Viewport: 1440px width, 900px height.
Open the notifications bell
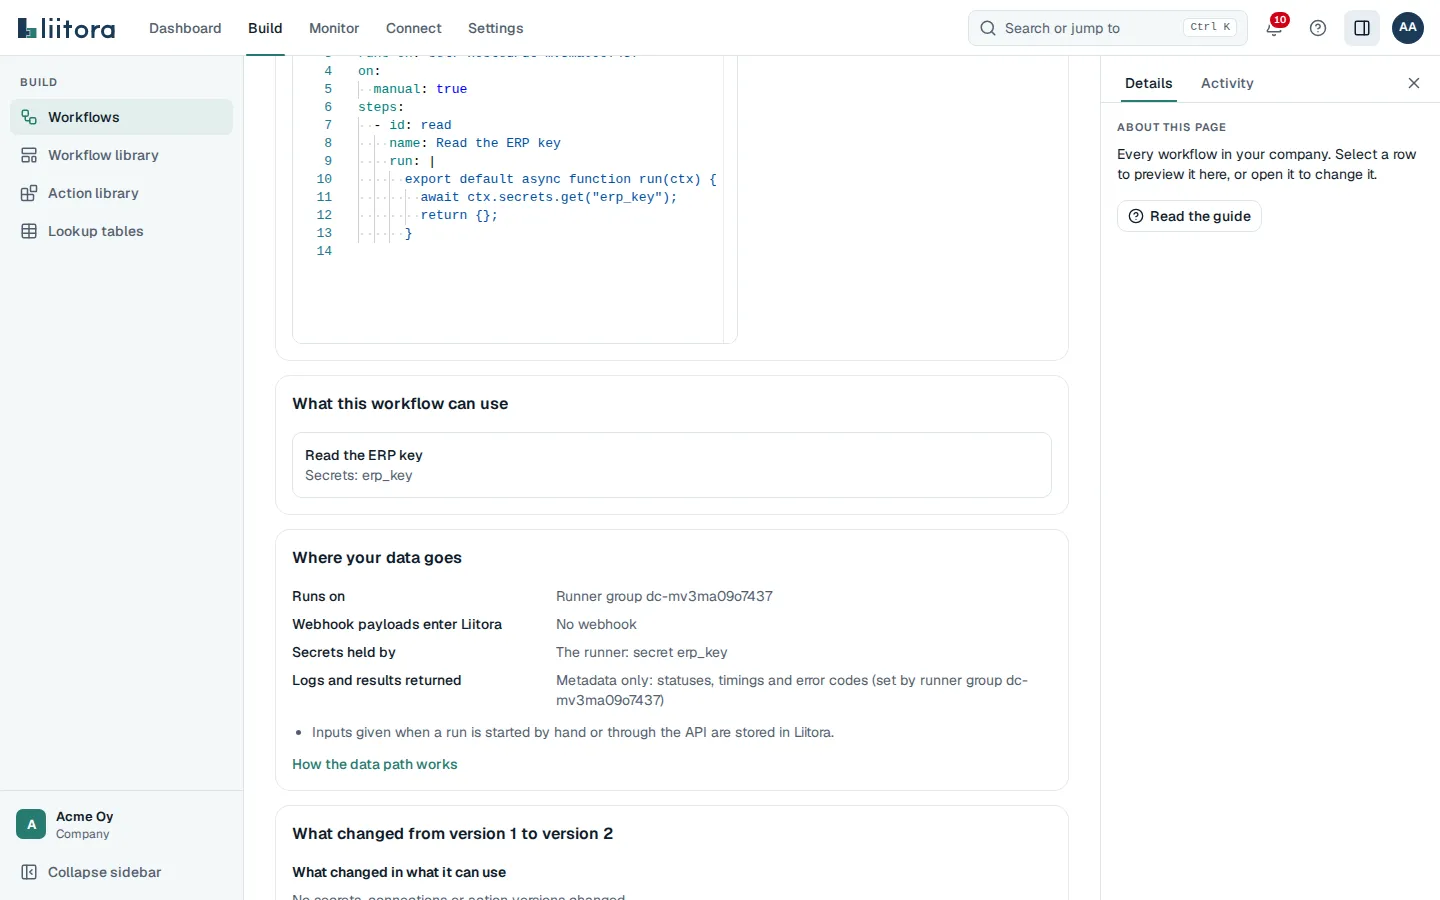point(1274,28)
